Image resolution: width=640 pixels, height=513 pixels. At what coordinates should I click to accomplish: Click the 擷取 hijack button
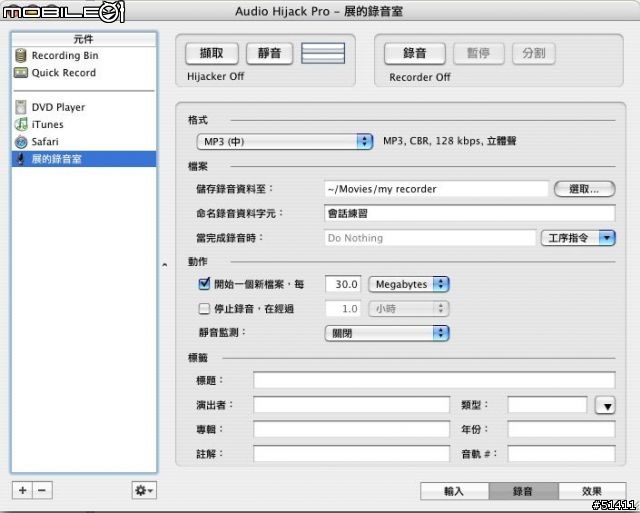[212, 53]
